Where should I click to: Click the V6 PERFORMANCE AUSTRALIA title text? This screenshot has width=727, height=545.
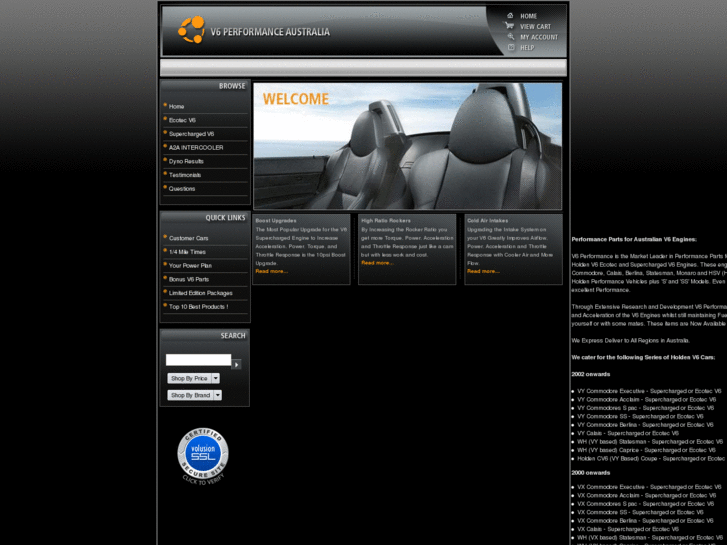270,32
